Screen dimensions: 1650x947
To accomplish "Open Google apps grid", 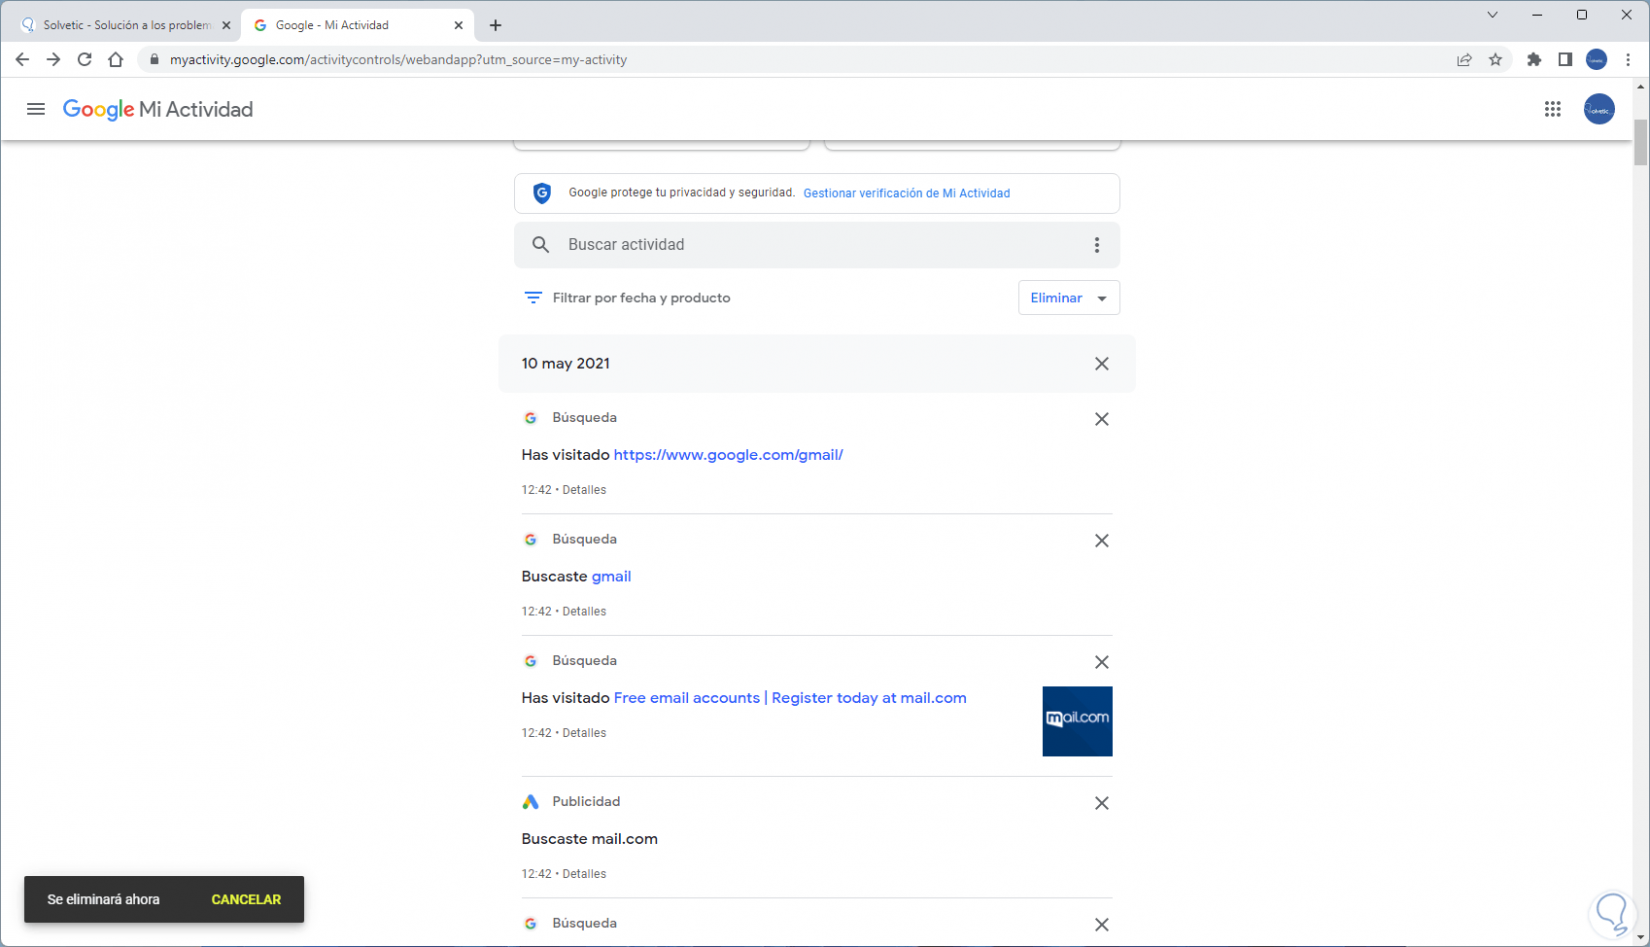I will tap(1552, 109).
